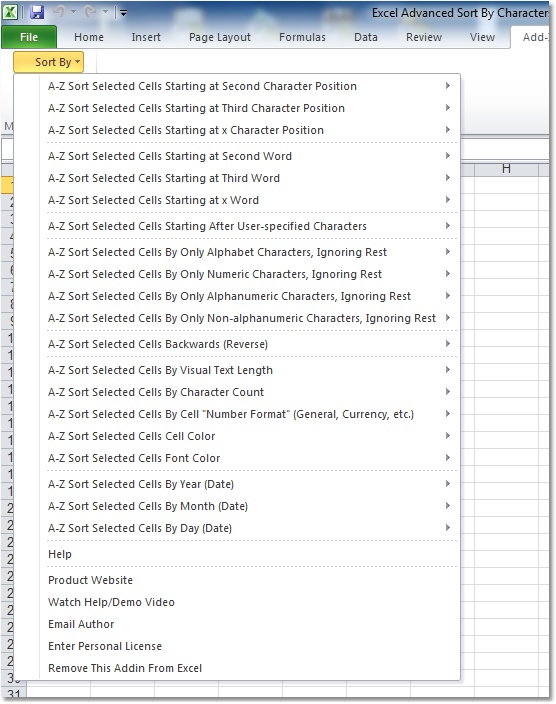Open the File tab
Image resolution: width=556 pixels, height=704 pixels.
(x=29, y=37)
